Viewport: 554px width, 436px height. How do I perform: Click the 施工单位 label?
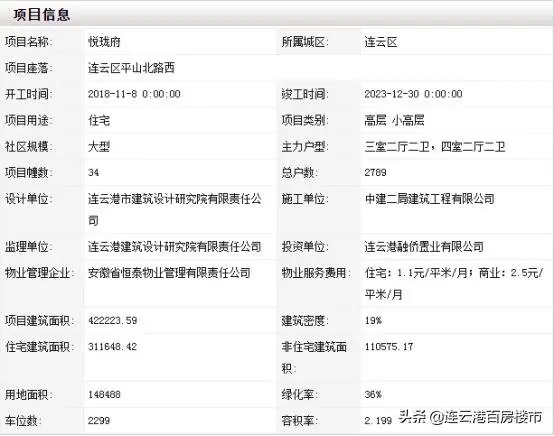305,199
